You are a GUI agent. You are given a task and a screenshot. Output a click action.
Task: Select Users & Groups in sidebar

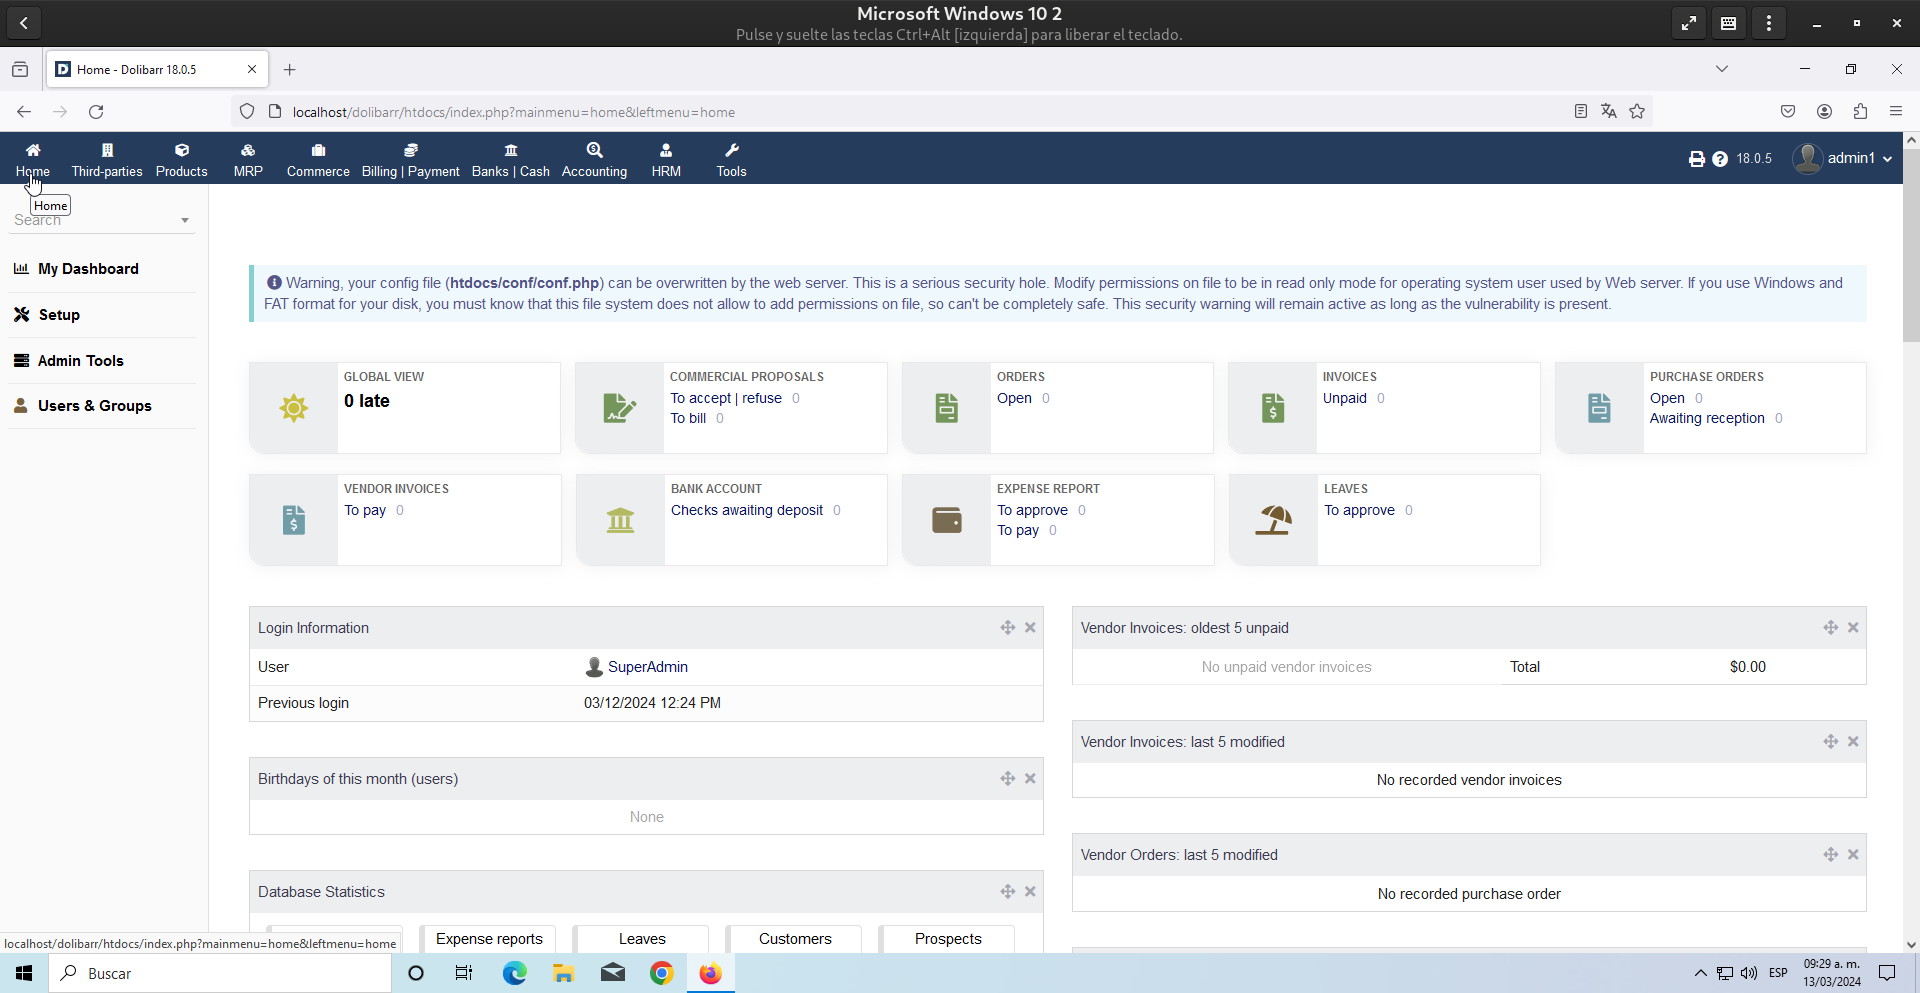[x=94, y=406]
